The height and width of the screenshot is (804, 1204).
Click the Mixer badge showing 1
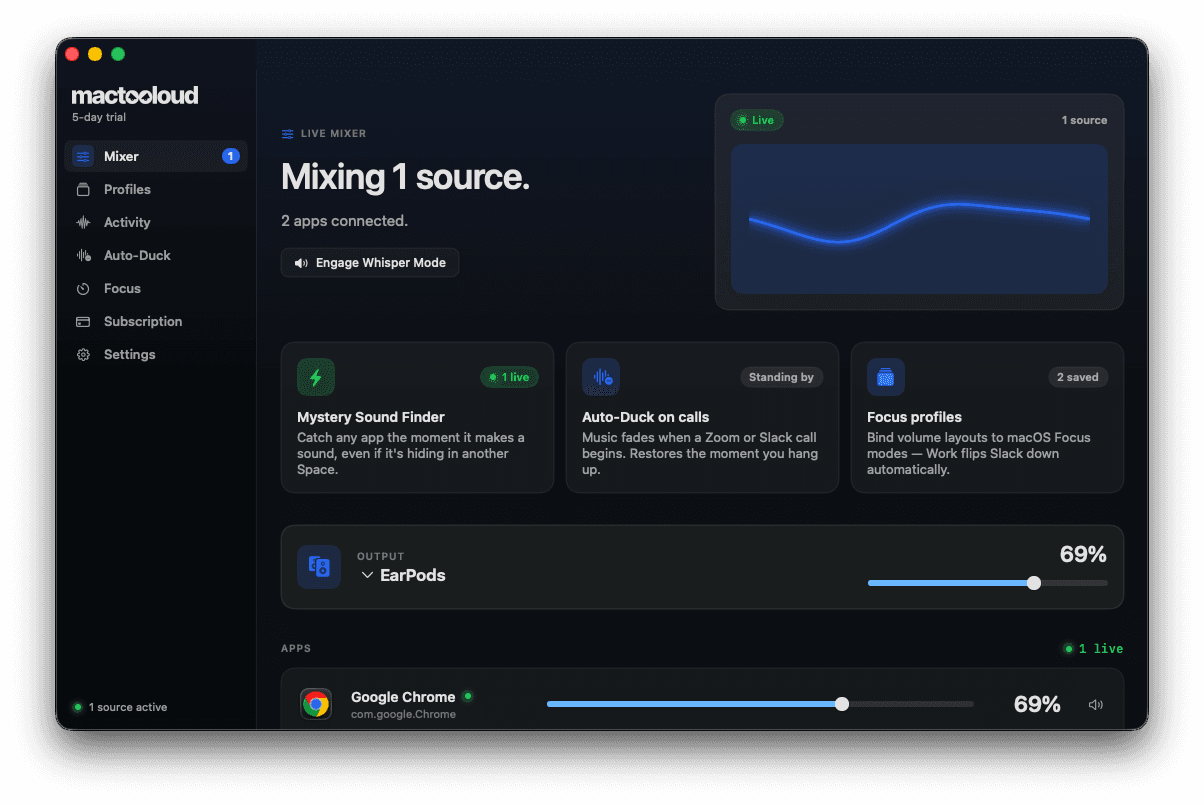click(x=230, y=156)
